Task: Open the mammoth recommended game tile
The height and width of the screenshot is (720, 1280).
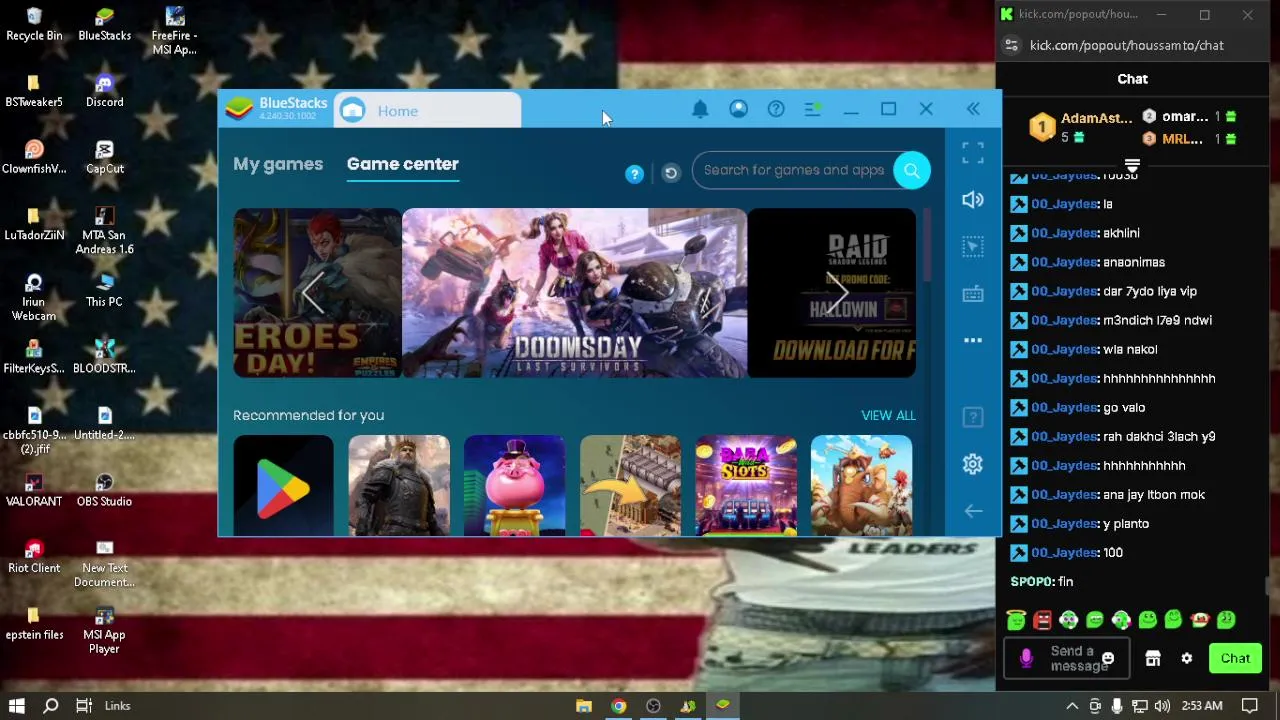Action: pyautogui.click(x=861, y=485)
